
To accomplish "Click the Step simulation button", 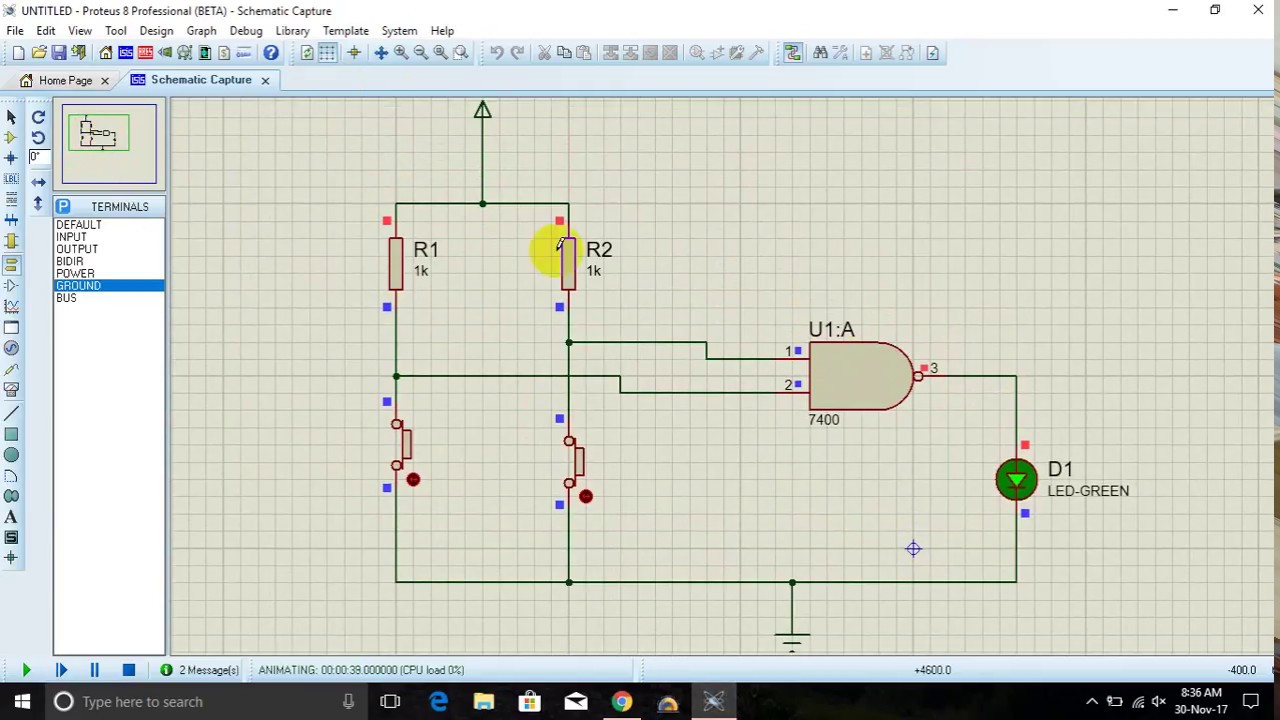I will pos(60,670).
